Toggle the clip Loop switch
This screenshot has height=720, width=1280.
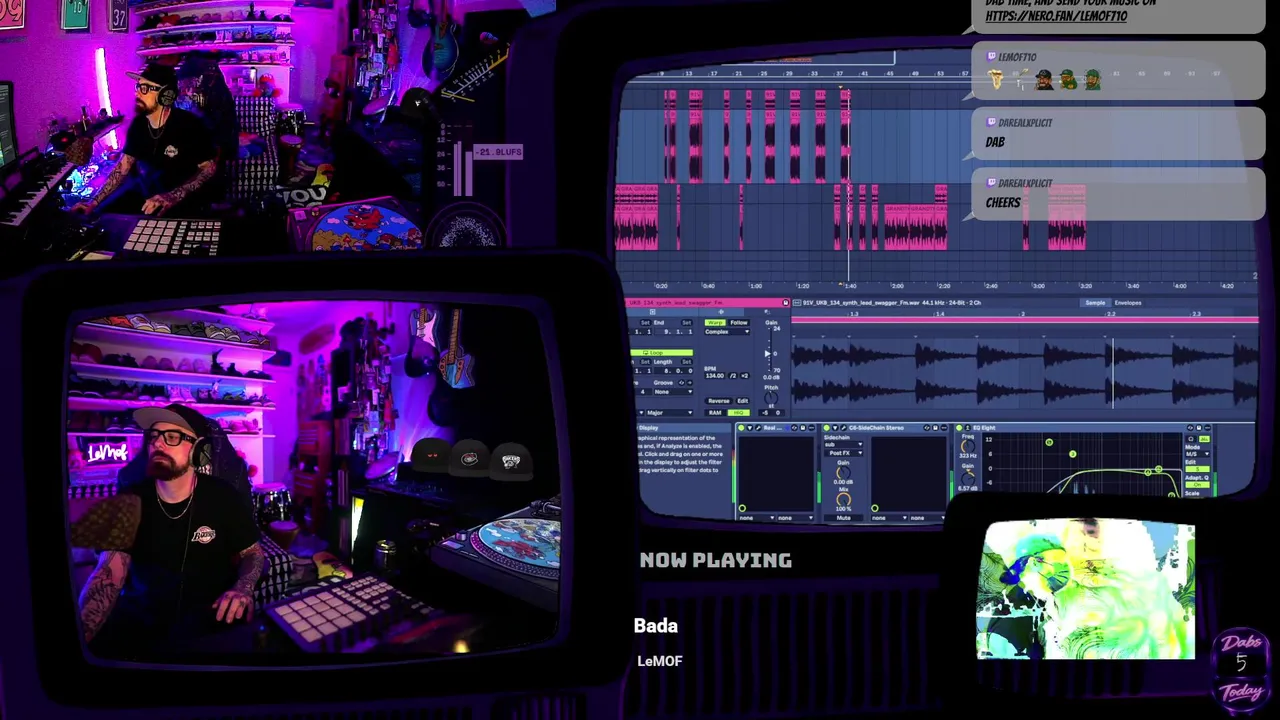click(661, 353)
